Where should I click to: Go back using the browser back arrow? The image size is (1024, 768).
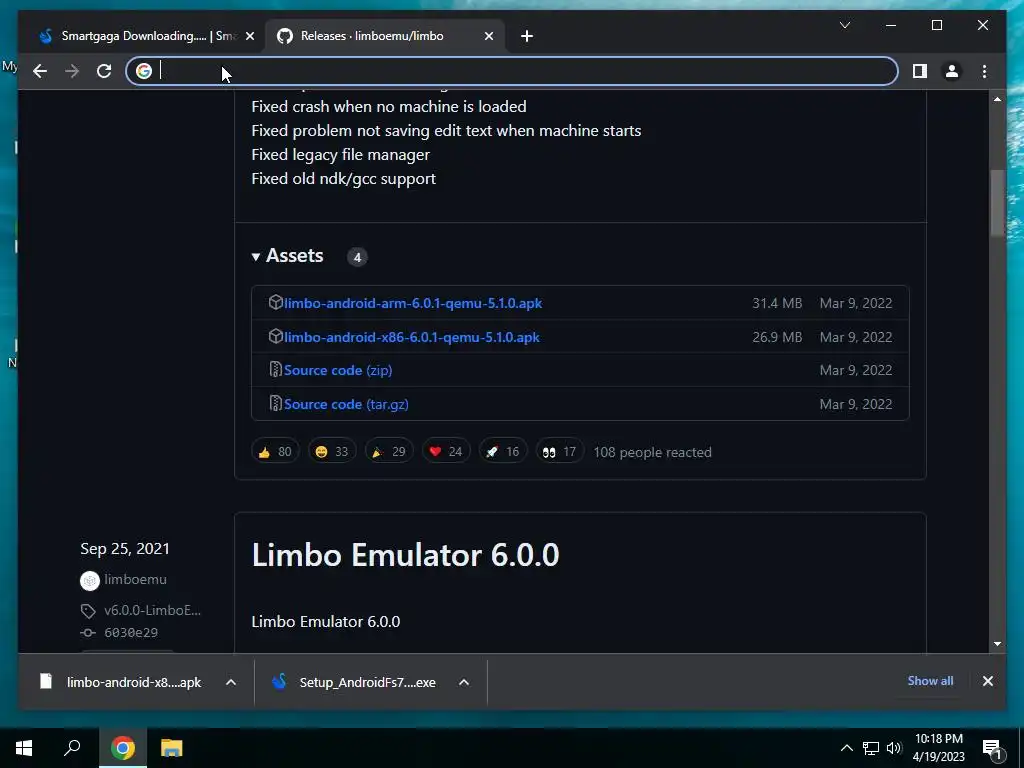pyautogui.click(x=40, y=71)
